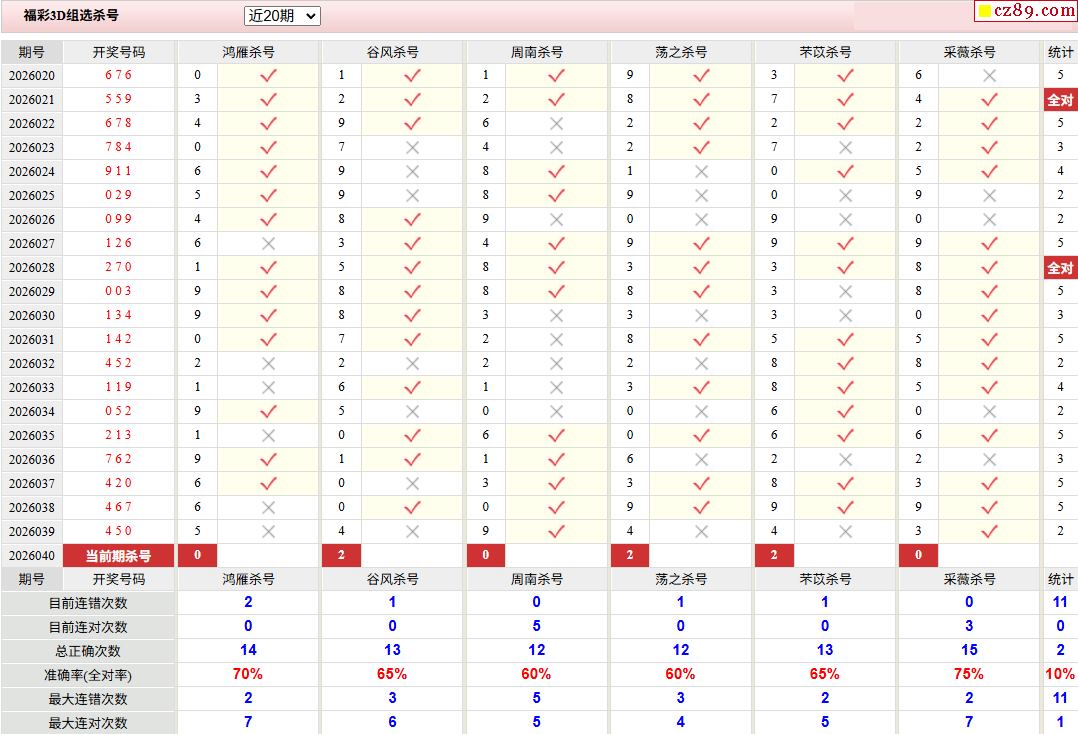This screenshot has height=734, width=1078.
Task: Click 周南杀号 cross mark in row 2026022
Action: click(557, 123)
